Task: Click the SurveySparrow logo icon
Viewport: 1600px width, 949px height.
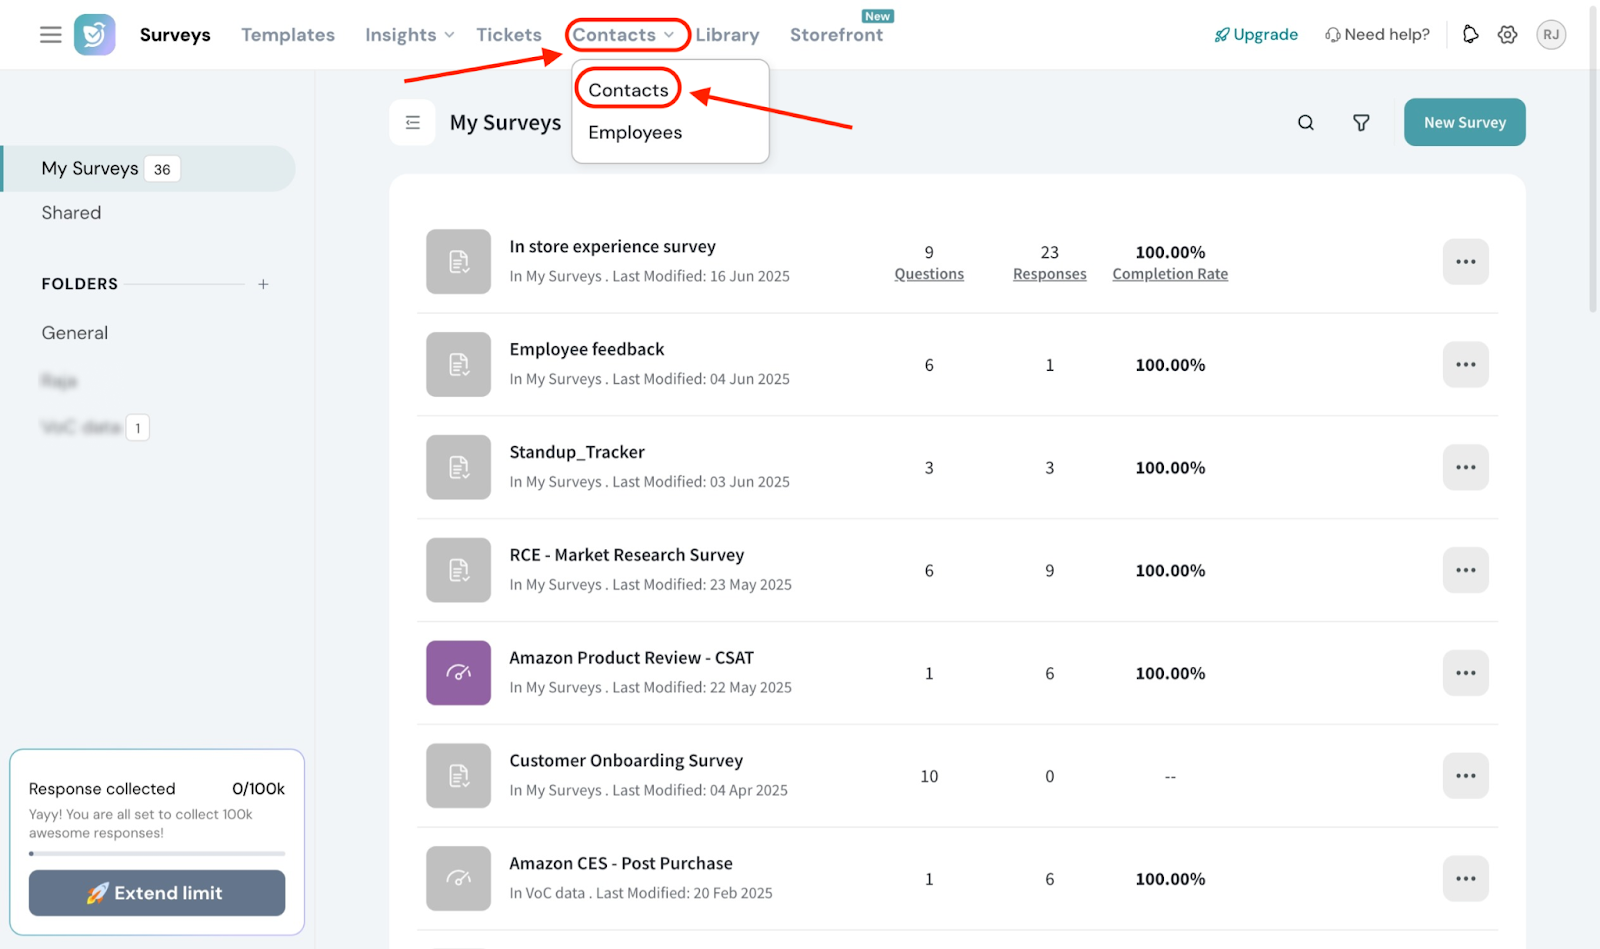Action: [x=95, y=35]
